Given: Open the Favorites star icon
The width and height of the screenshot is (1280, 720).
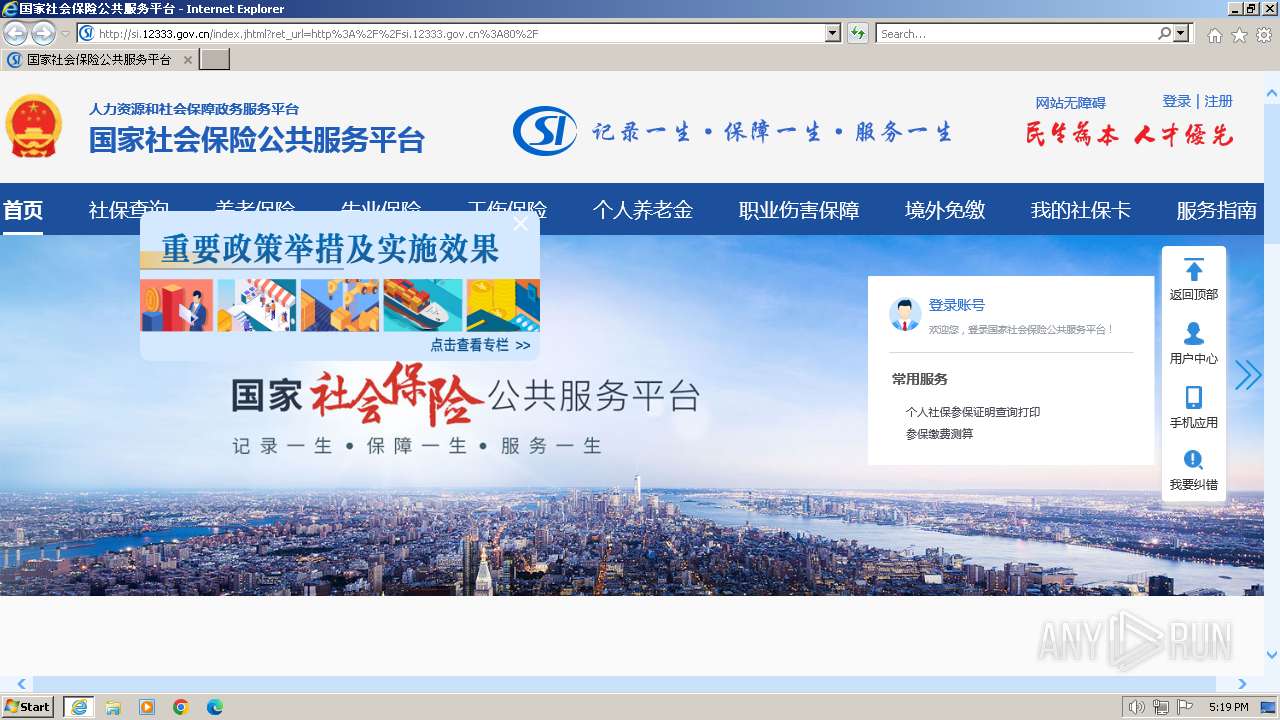Looking at the screenshot, I should pyautogui.click(x=1239, y=35).
